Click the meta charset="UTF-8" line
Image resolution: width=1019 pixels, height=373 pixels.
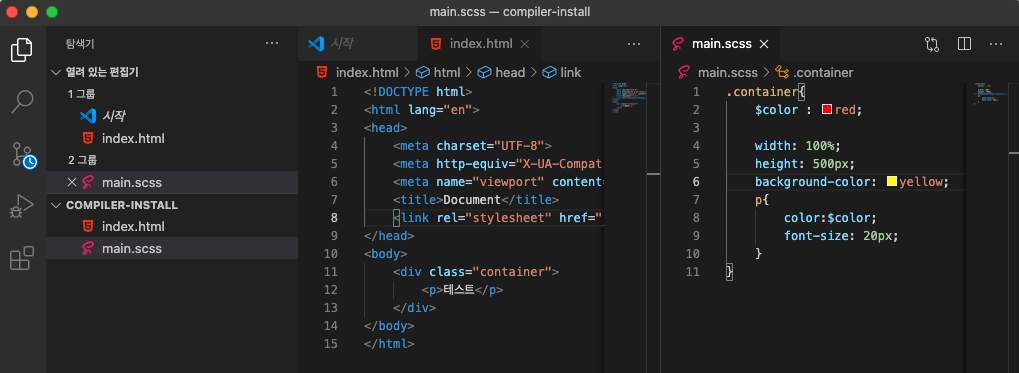coord(472,146)
